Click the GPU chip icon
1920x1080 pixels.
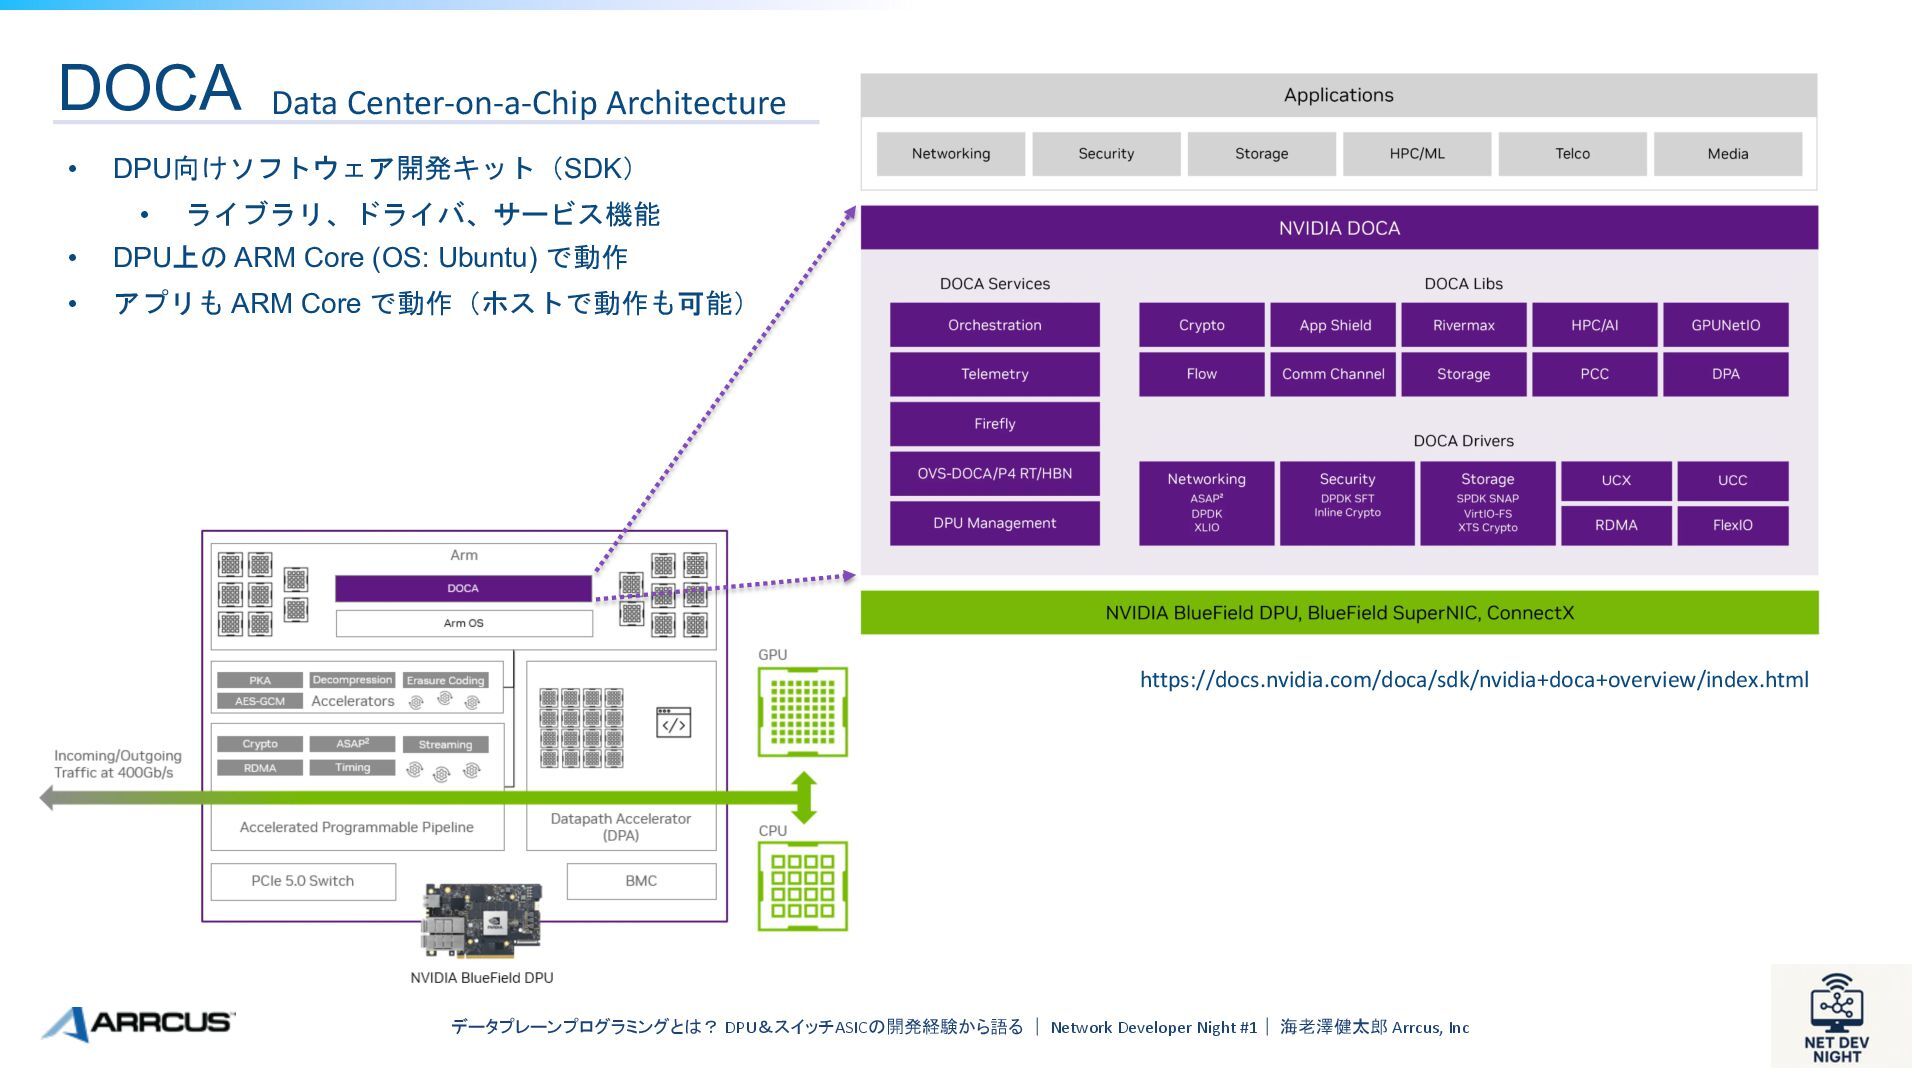tap(802, 712)
